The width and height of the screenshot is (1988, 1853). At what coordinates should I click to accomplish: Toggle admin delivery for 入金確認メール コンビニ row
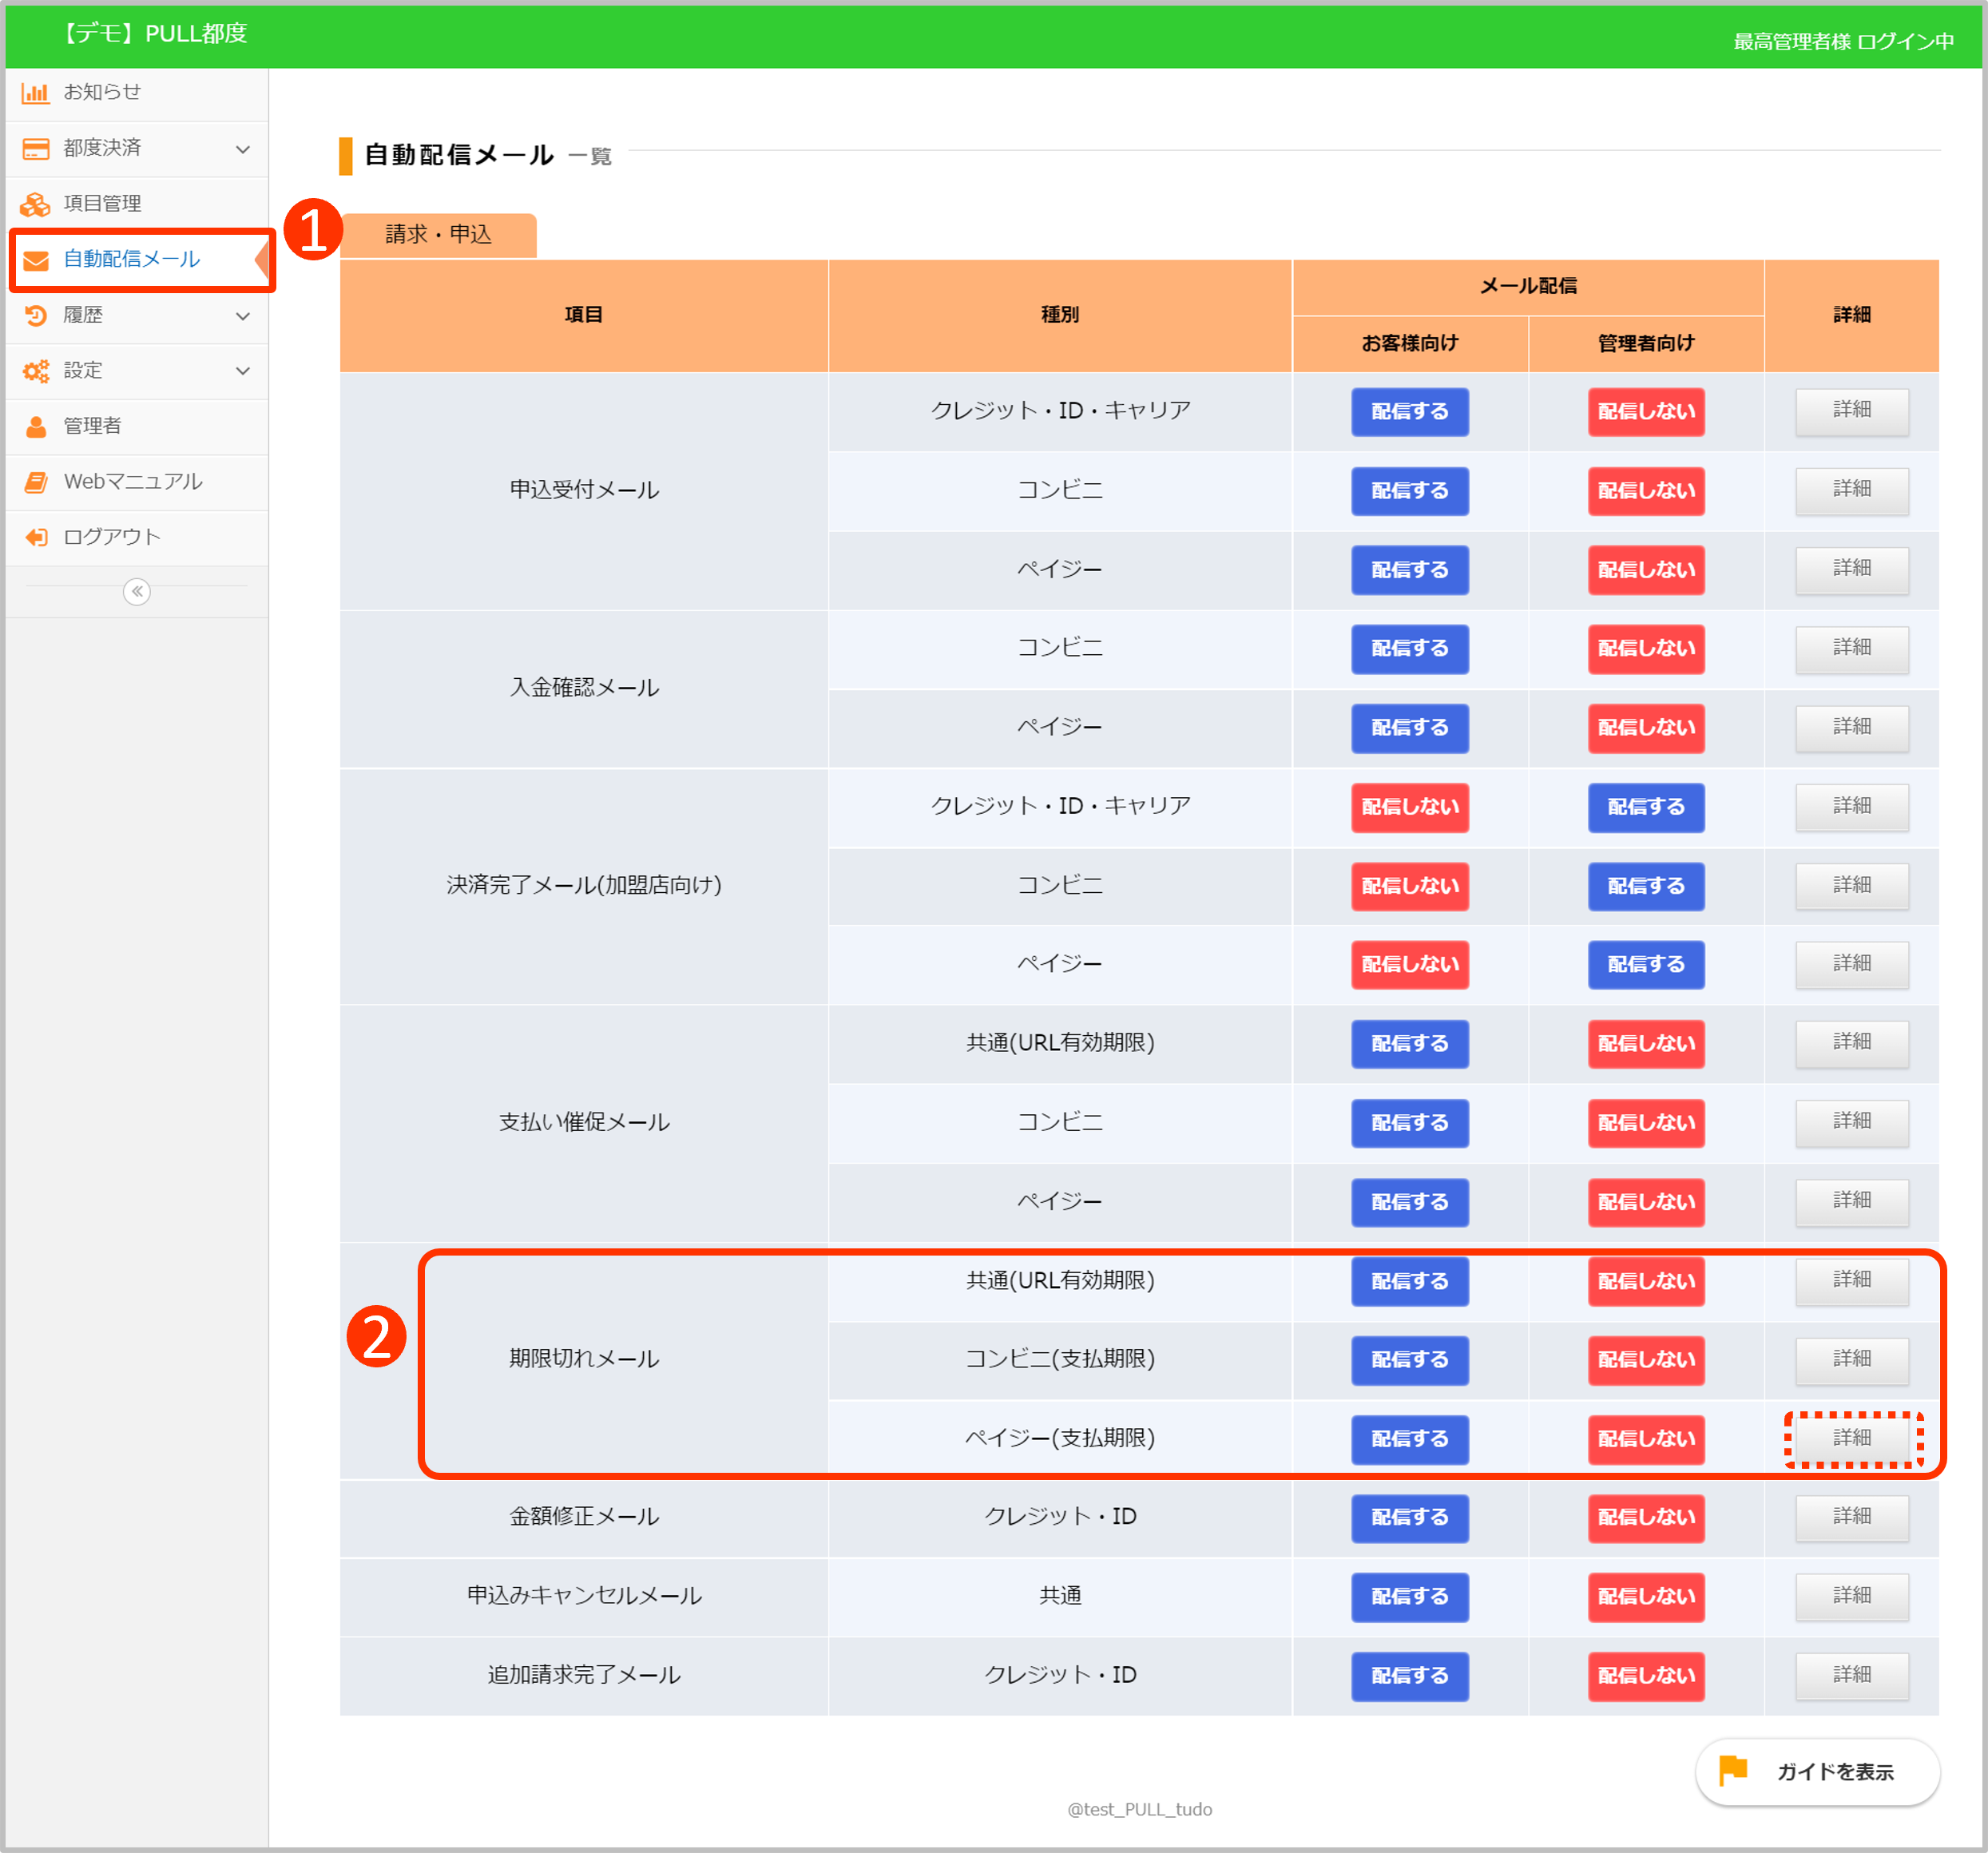tap(1645, 648)
